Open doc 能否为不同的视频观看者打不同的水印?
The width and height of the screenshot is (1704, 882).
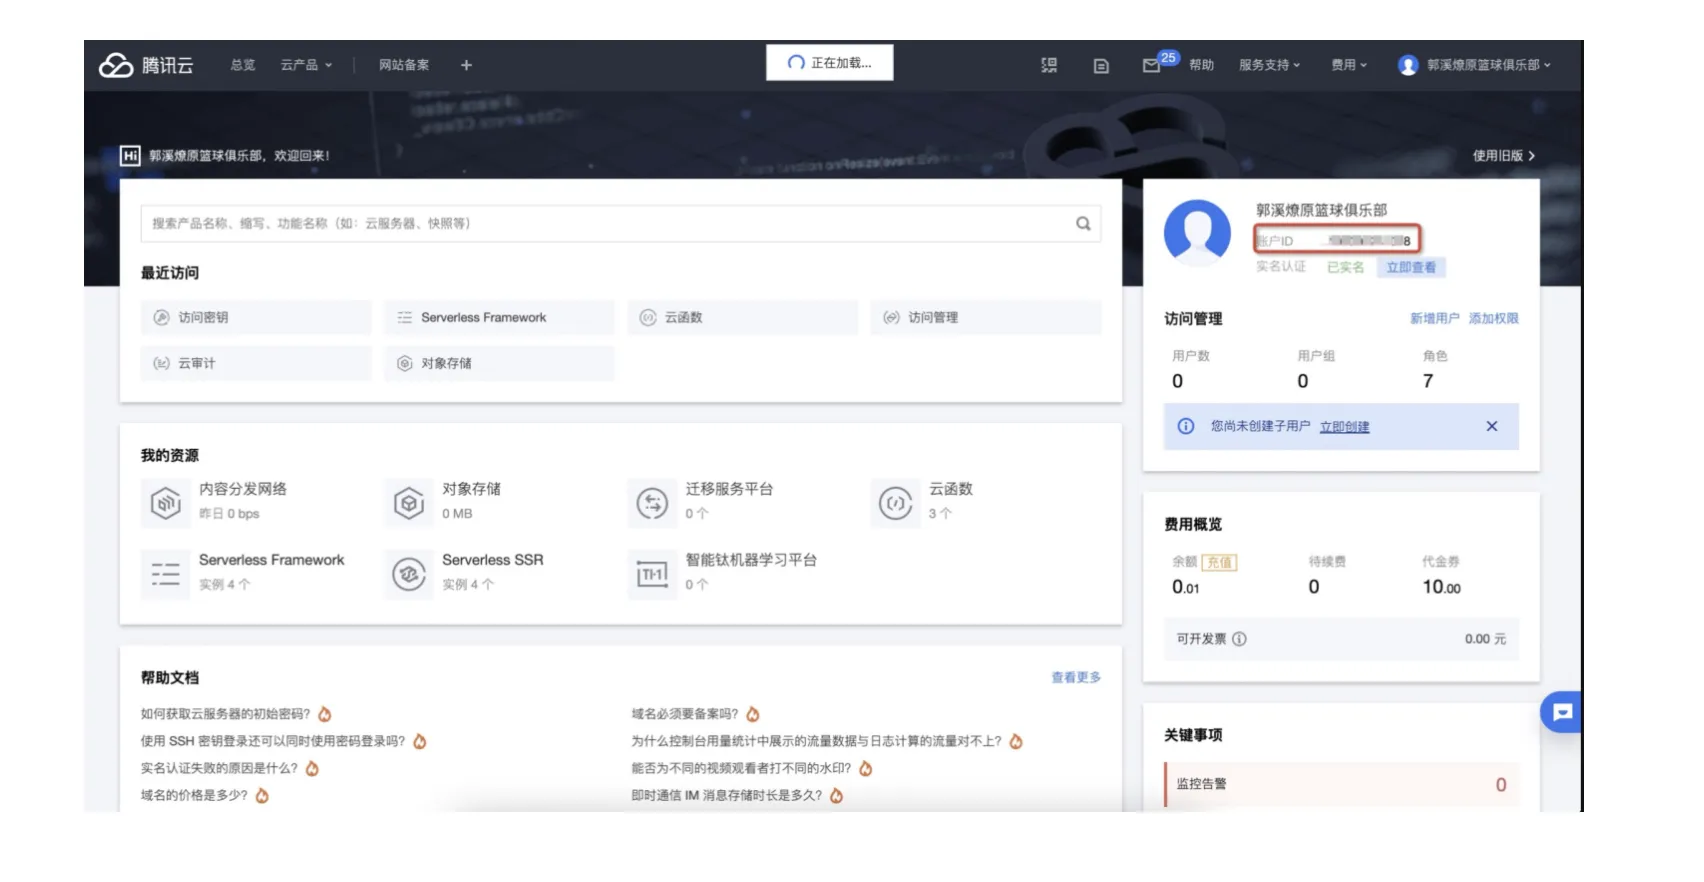coord(741,768)
